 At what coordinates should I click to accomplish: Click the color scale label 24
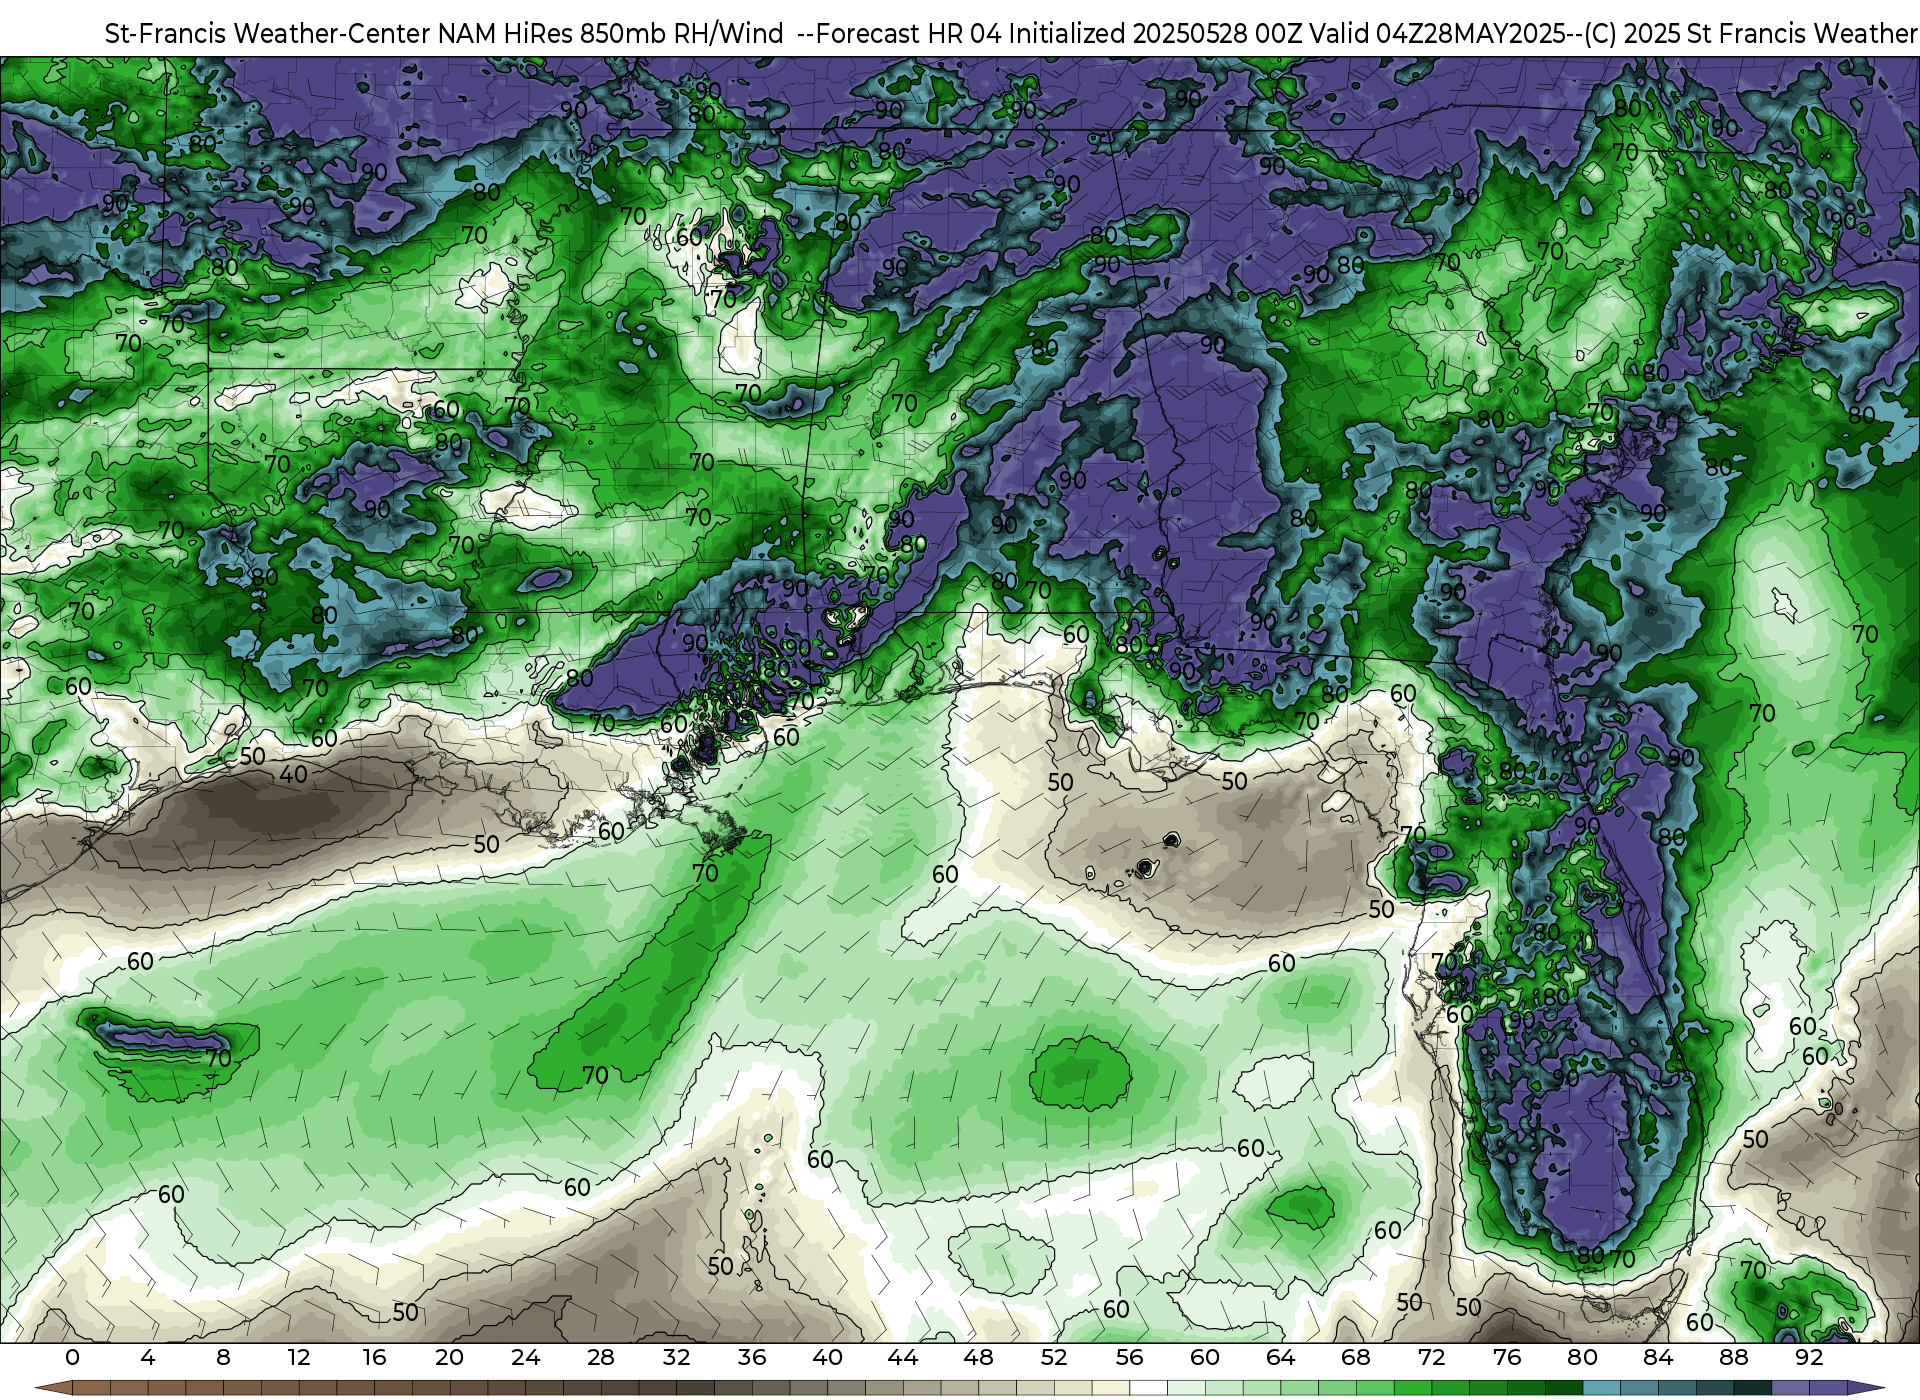[x=525, y=1358]
